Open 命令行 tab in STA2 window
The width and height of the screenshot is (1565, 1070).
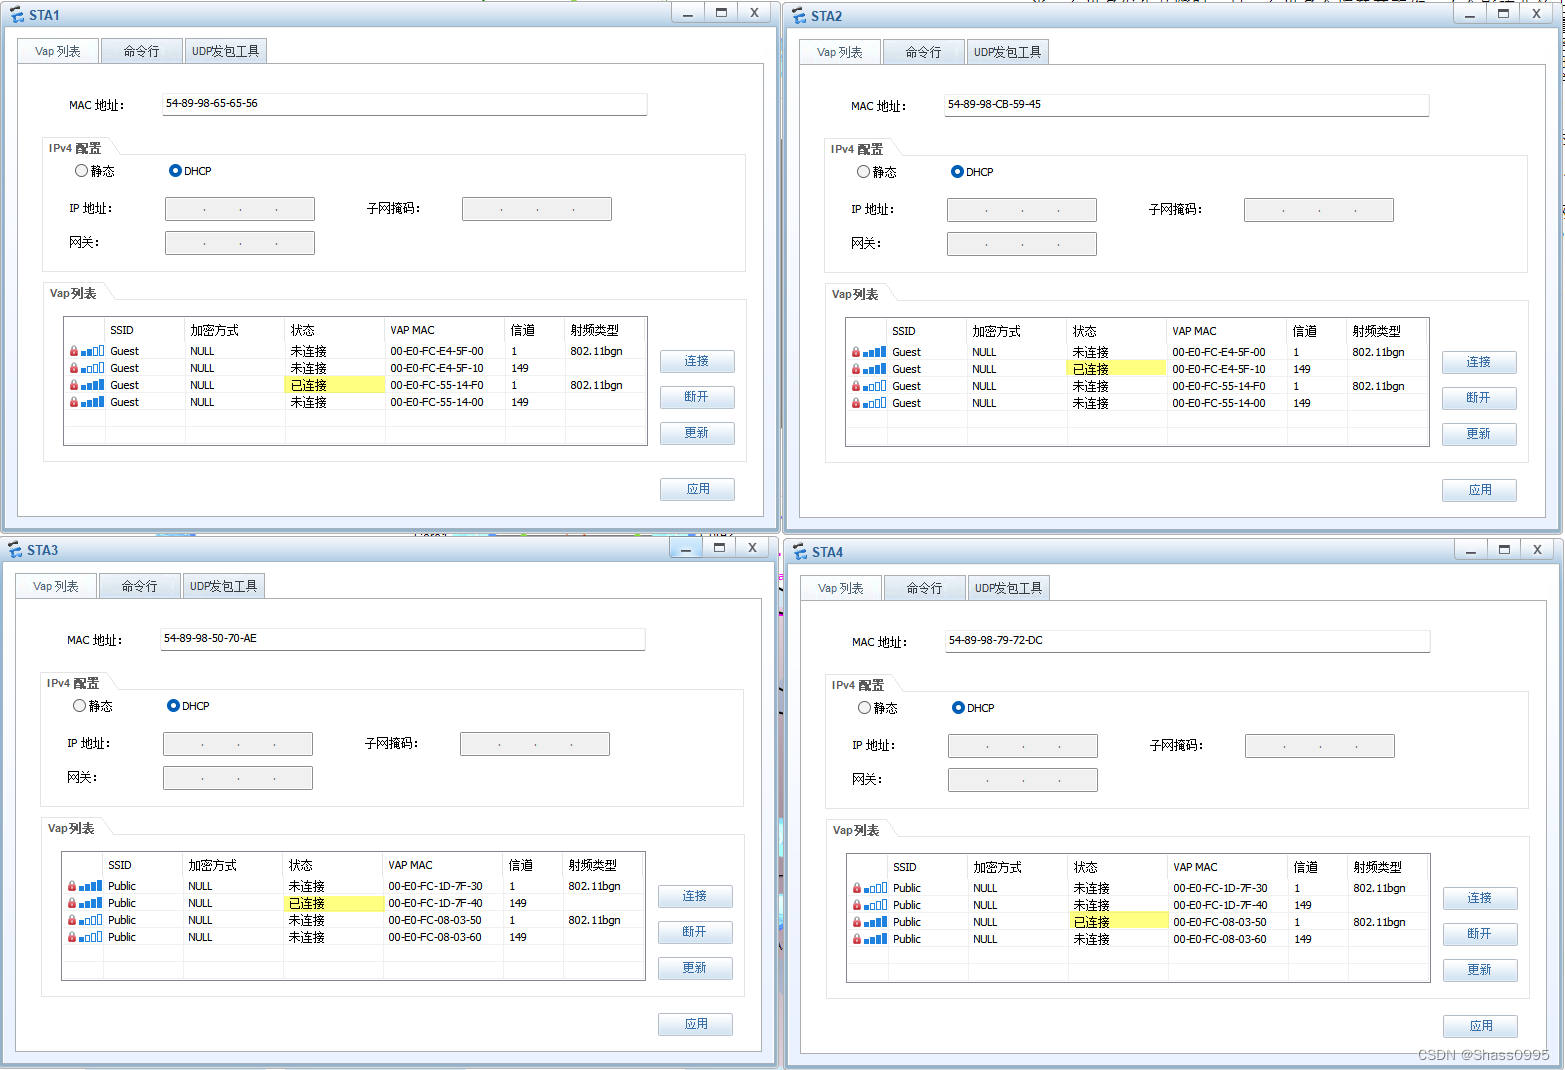point(923,52)
